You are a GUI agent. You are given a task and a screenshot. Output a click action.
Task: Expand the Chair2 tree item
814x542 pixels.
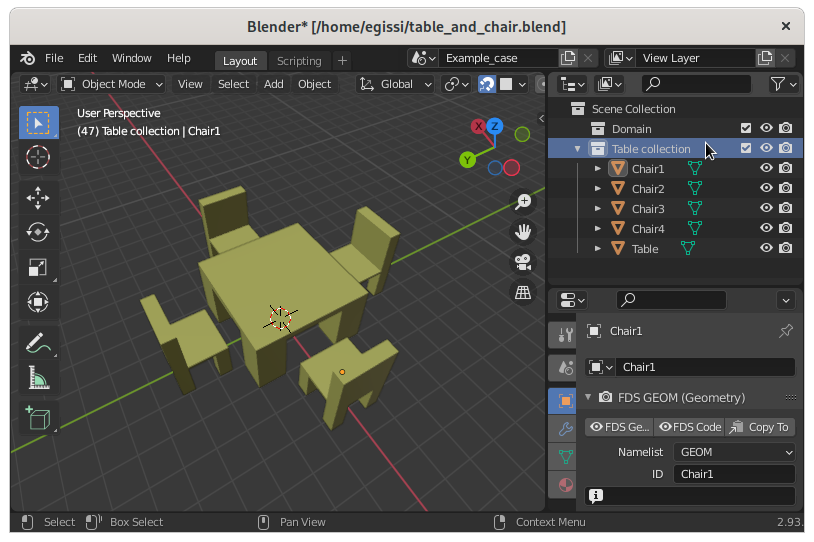tap(598, 188)
